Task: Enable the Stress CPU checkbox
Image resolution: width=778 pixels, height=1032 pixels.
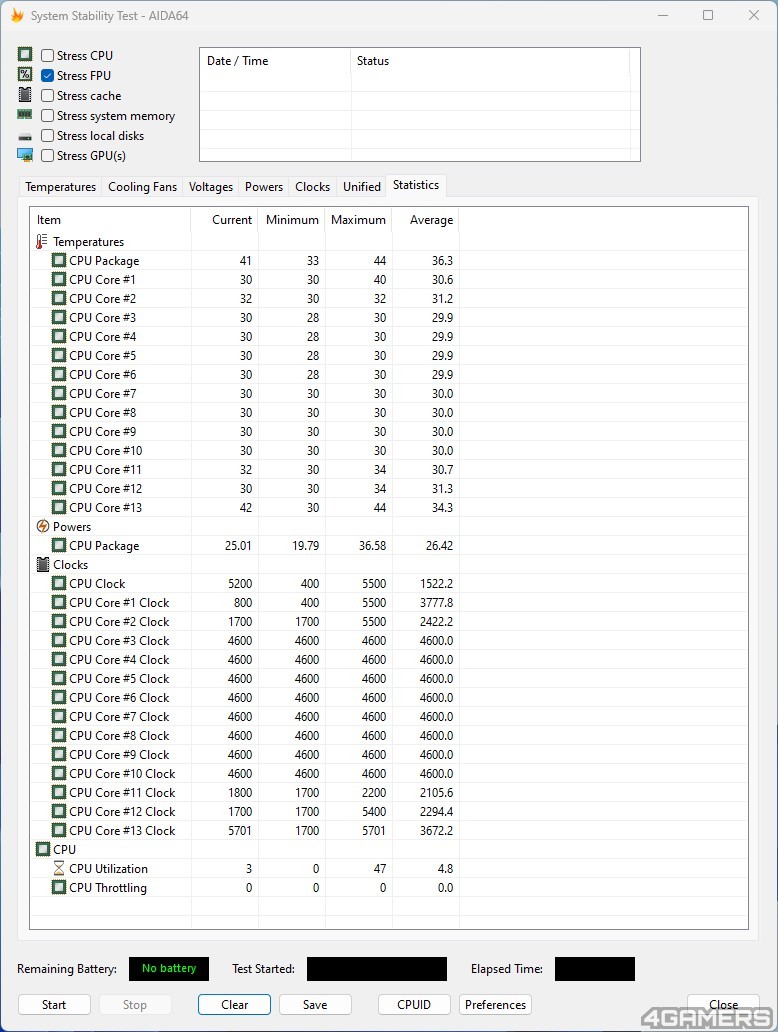Action: [x=47, y=55]
